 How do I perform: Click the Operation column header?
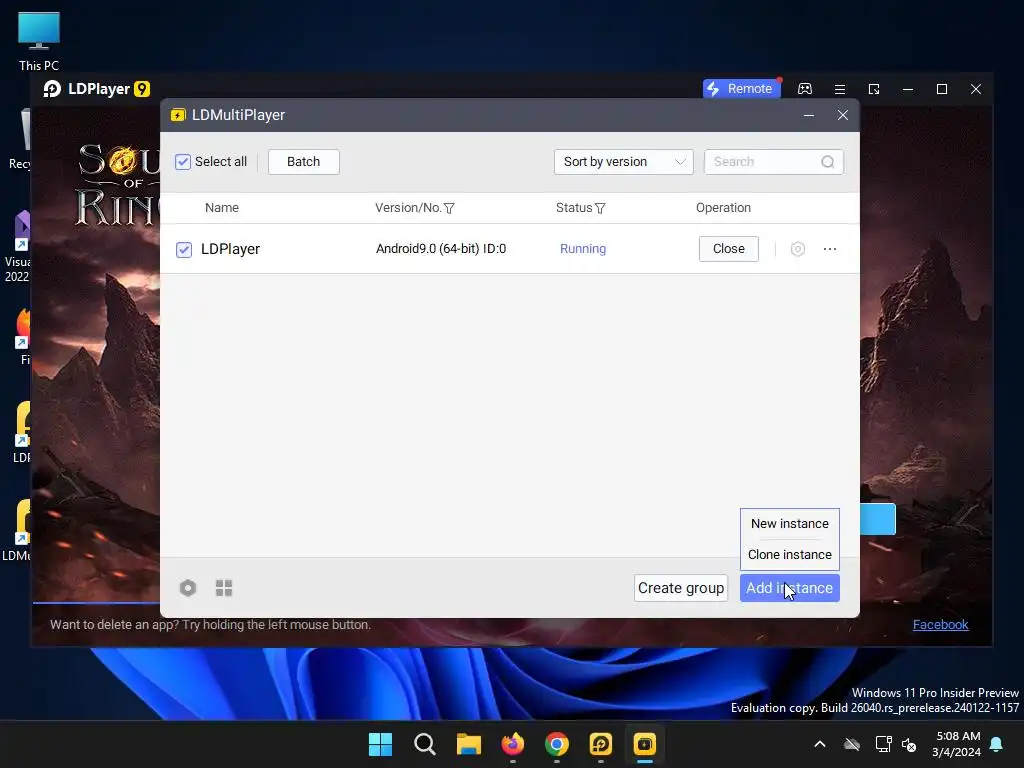point(723,208)
